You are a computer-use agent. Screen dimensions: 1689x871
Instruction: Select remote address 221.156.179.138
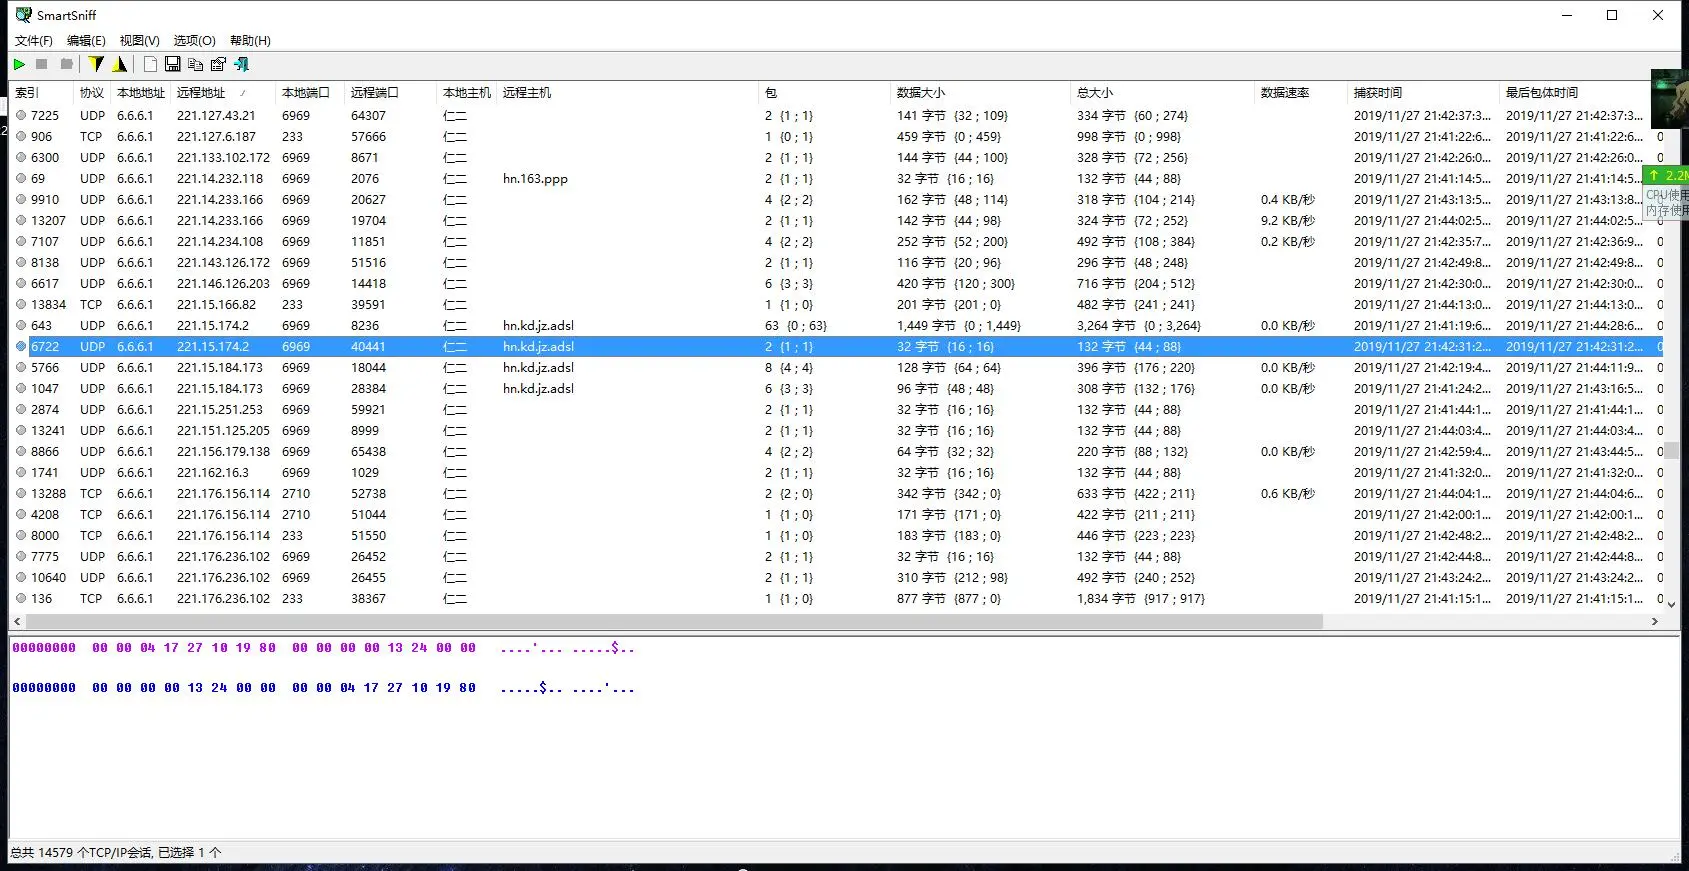(223, 451)
